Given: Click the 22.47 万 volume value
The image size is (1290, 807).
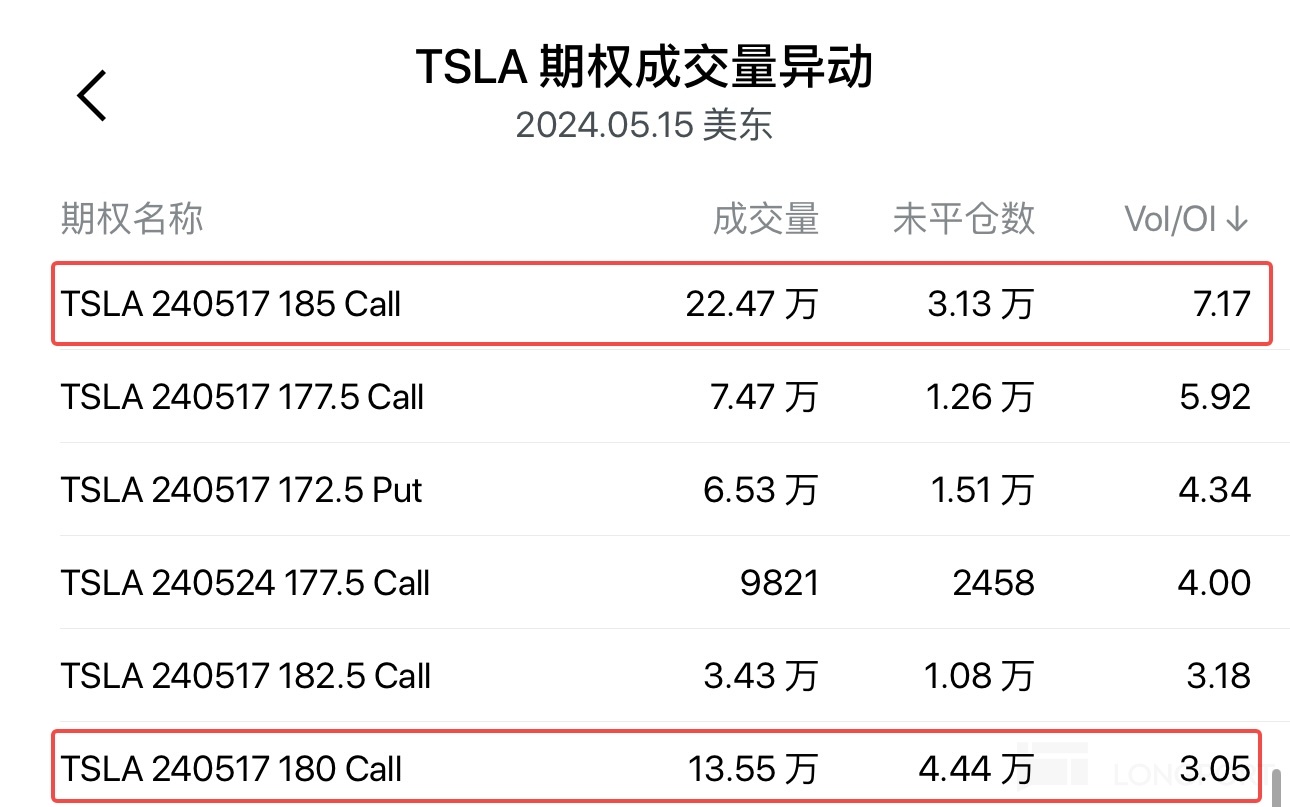Looking at the screenshot, I should point(751,304).
